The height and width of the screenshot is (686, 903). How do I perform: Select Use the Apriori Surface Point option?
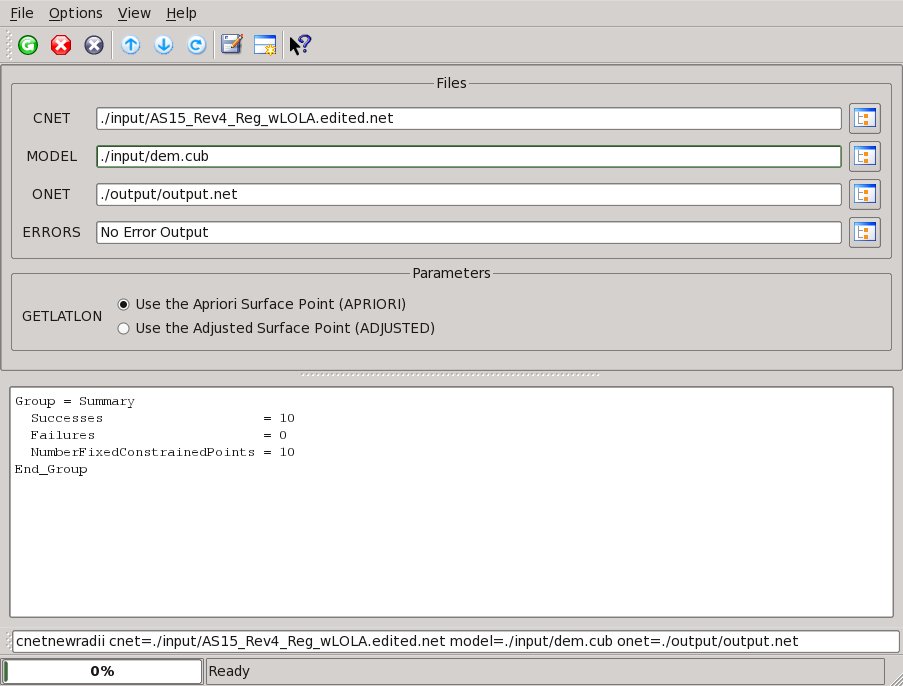[x=124, y=304]
